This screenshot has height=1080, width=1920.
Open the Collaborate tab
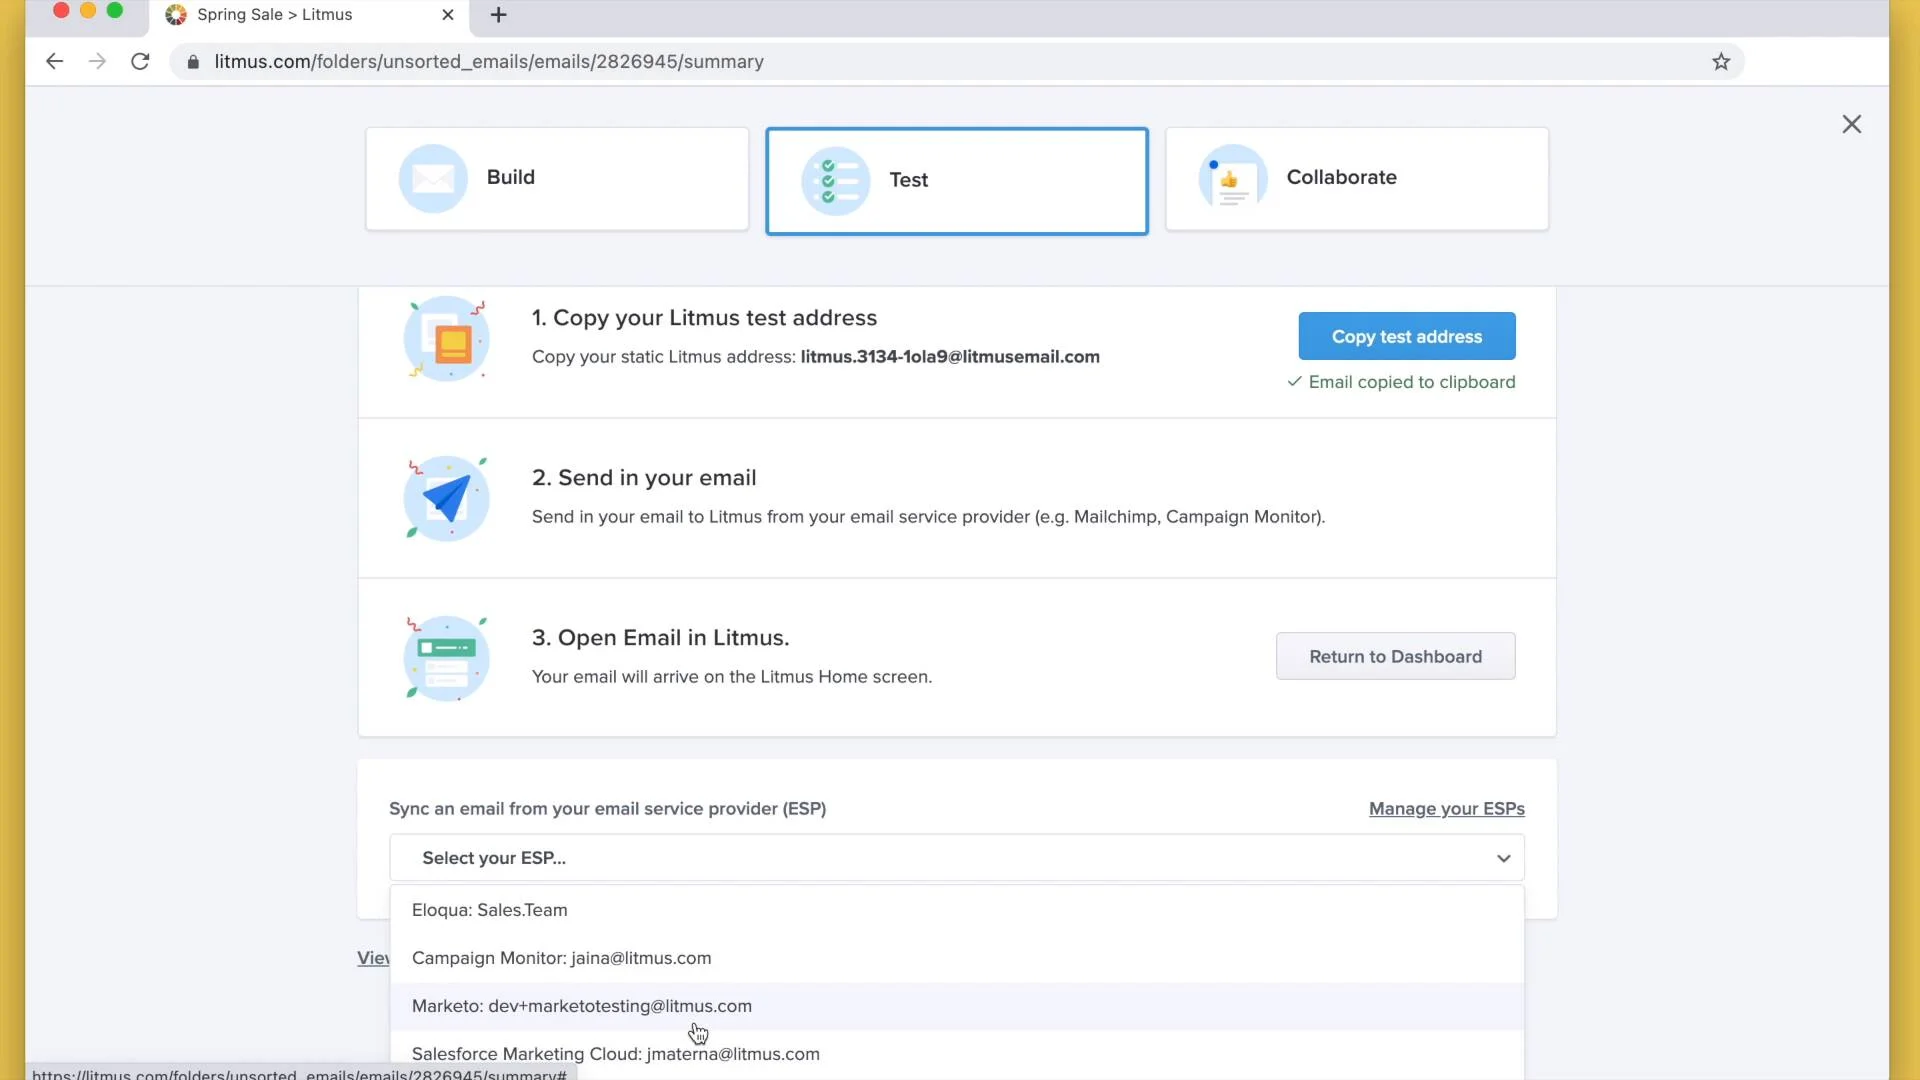[x=1357, y=179]
